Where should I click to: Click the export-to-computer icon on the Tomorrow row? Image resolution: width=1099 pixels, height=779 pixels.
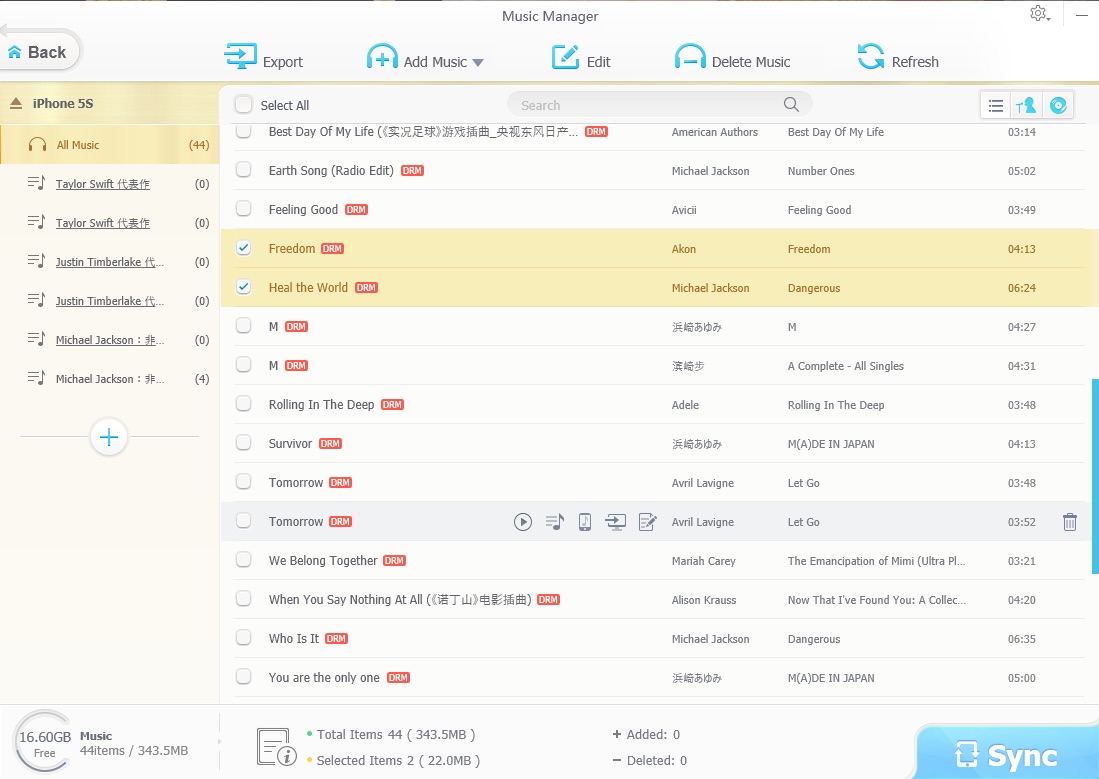point(616,521)
